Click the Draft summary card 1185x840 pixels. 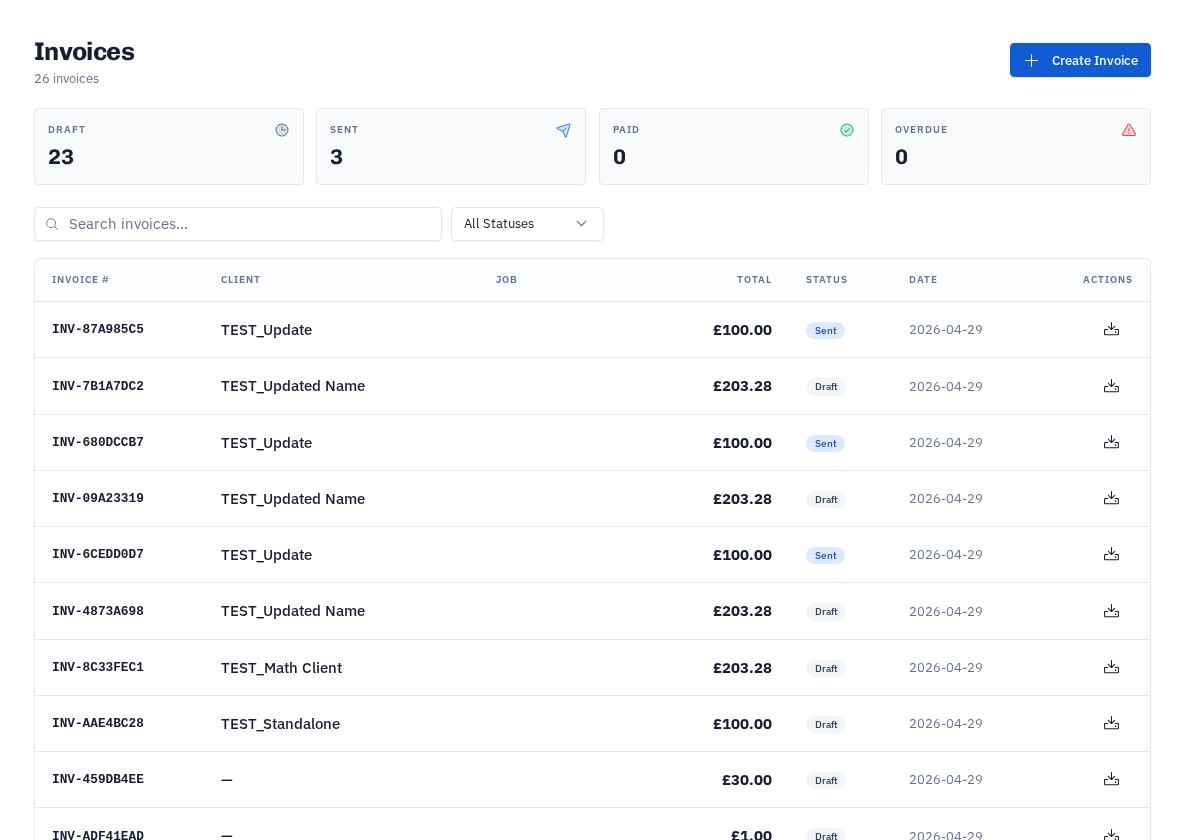click(169, 147)
